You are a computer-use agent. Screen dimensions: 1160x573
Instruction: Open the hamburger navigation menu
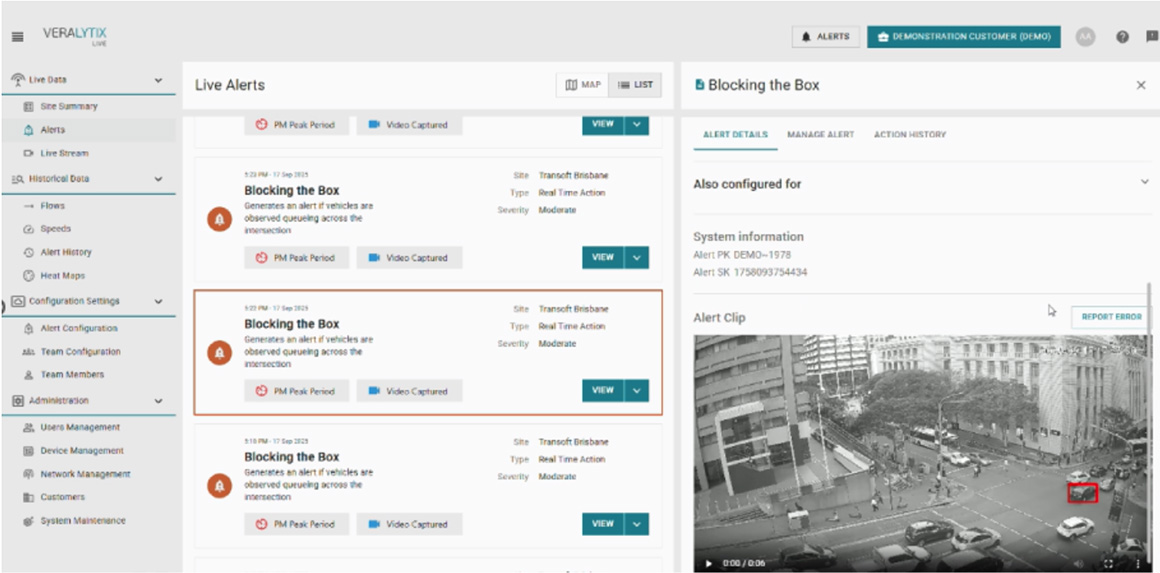17,37
